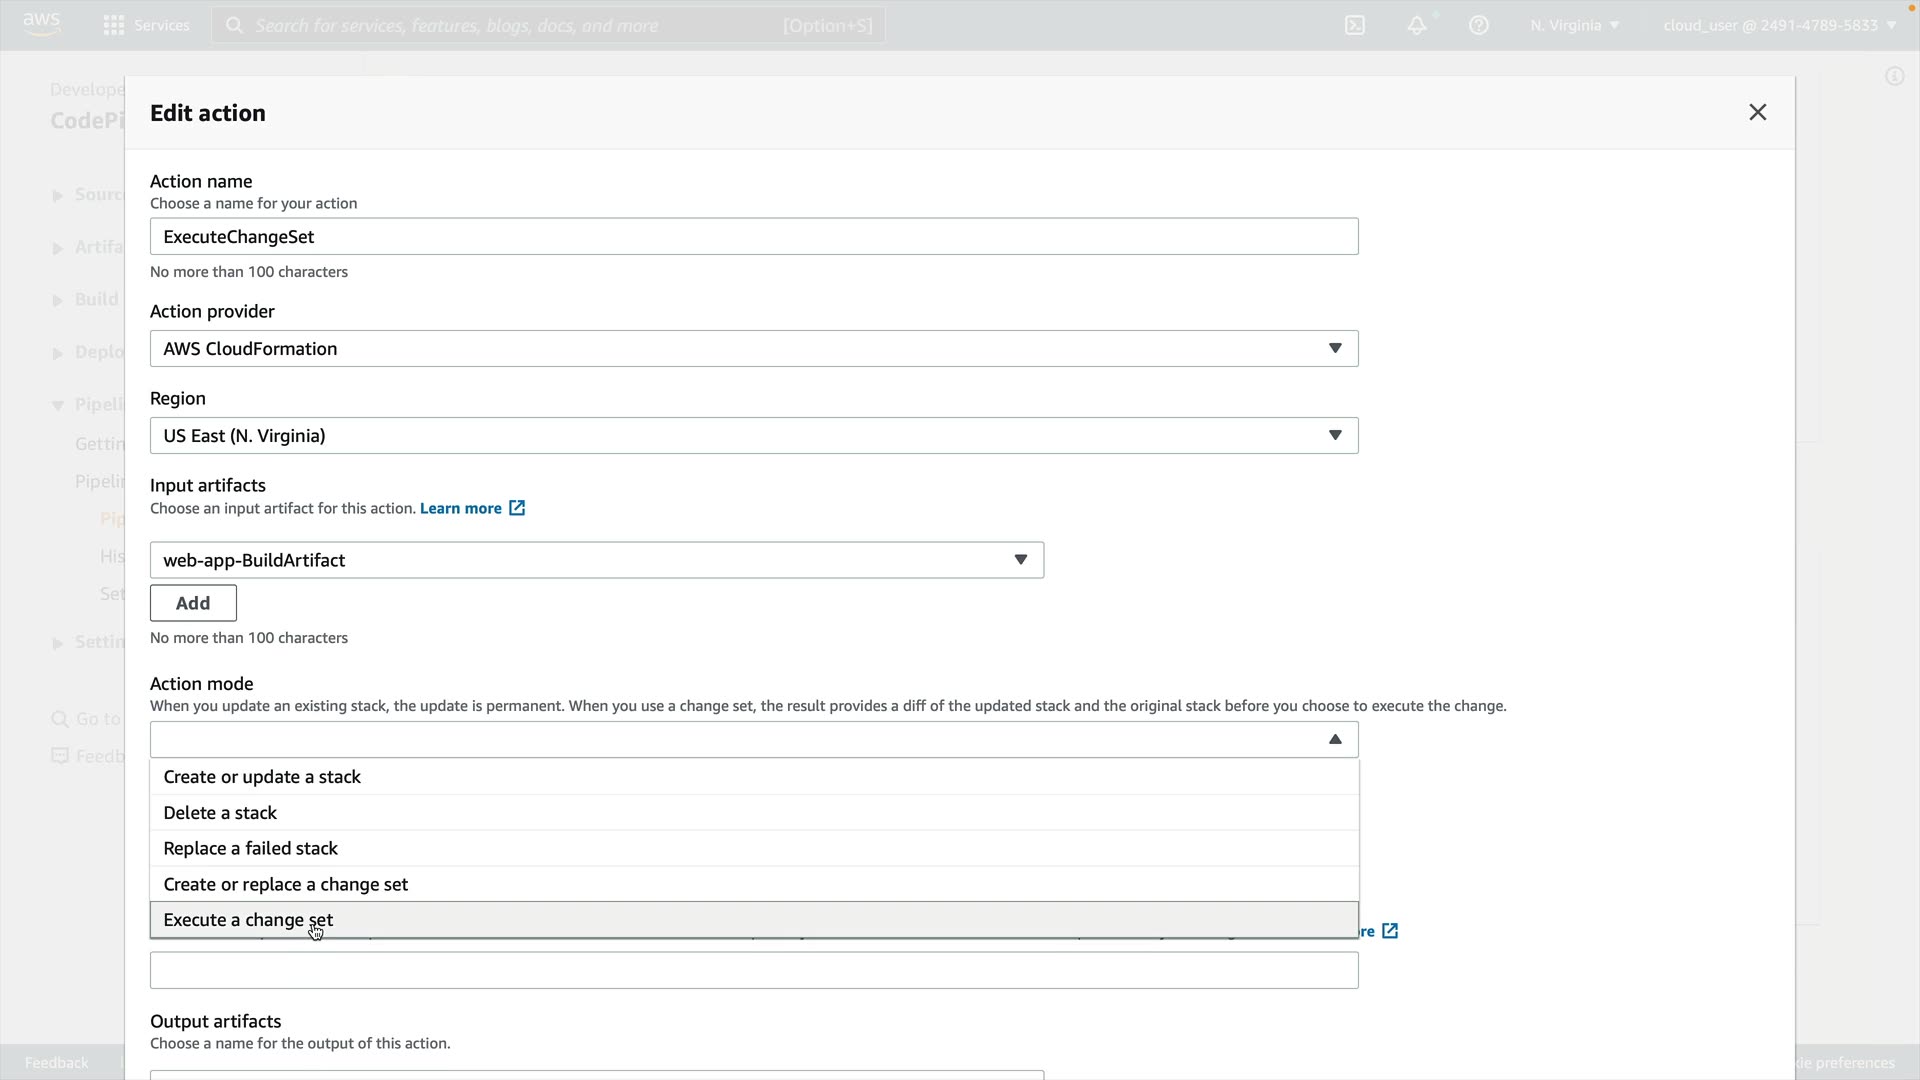Screen dimensions: 1920x1080
Task: Click the info icon at top right
Action: (1894, 76)
